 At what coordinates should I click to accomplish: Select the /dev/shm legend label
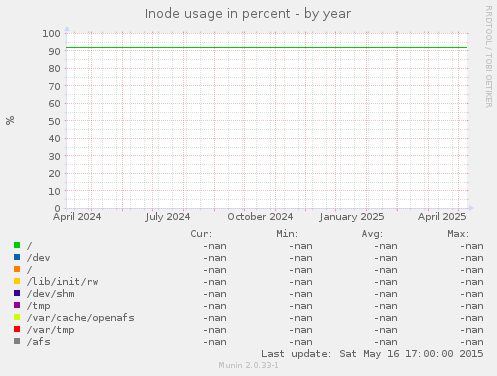(51, 294)
